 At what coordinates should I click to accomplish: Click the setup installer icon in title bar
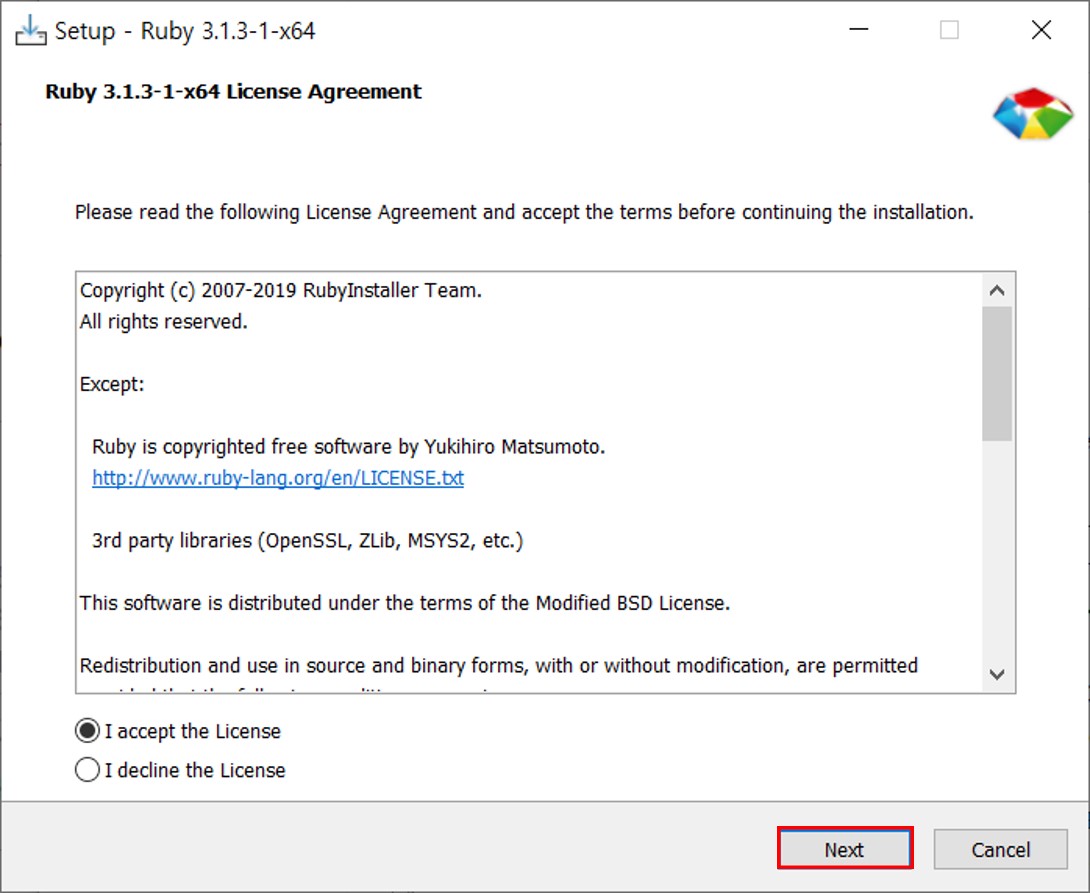(31, 31)
